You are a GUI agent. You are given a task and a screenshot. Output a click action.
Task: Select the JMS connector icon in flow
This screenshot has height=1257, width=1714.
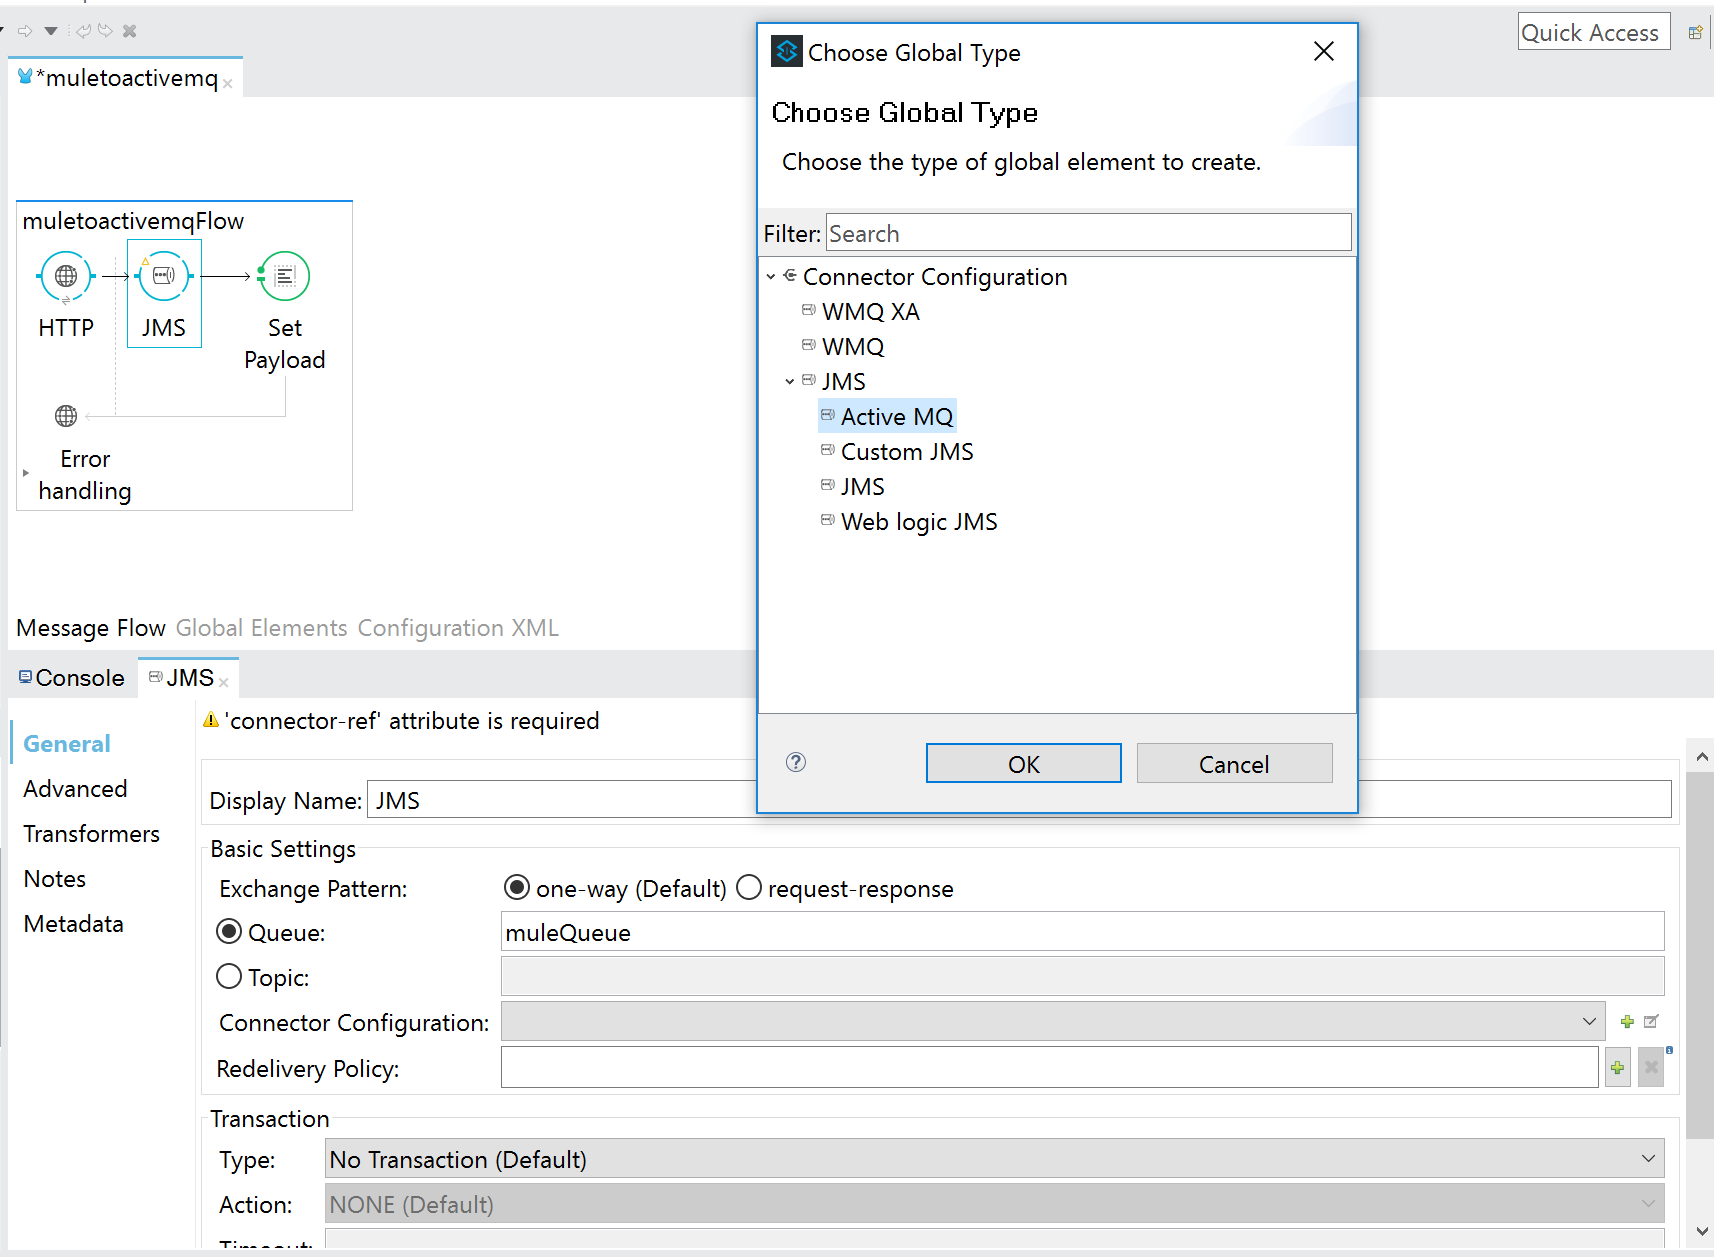[x=164, y=276]
